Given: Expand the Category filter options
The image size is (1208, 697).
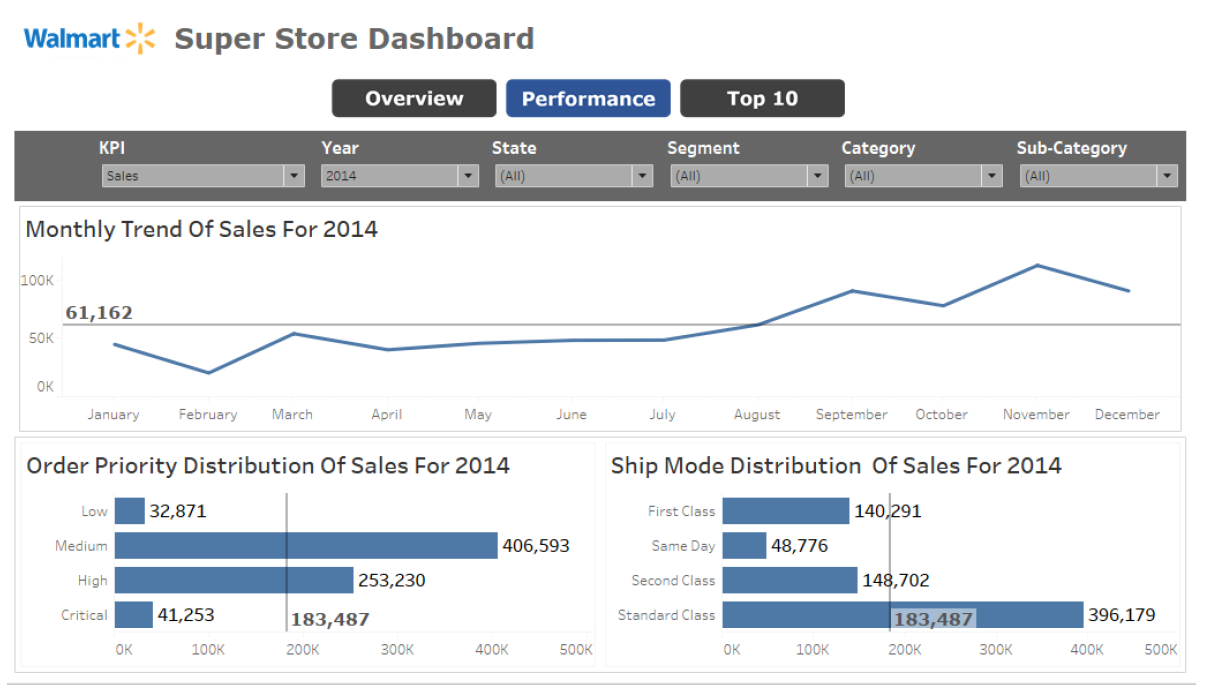Looking at the screenshot, I should pyautogui.click(x=991, y=176).
